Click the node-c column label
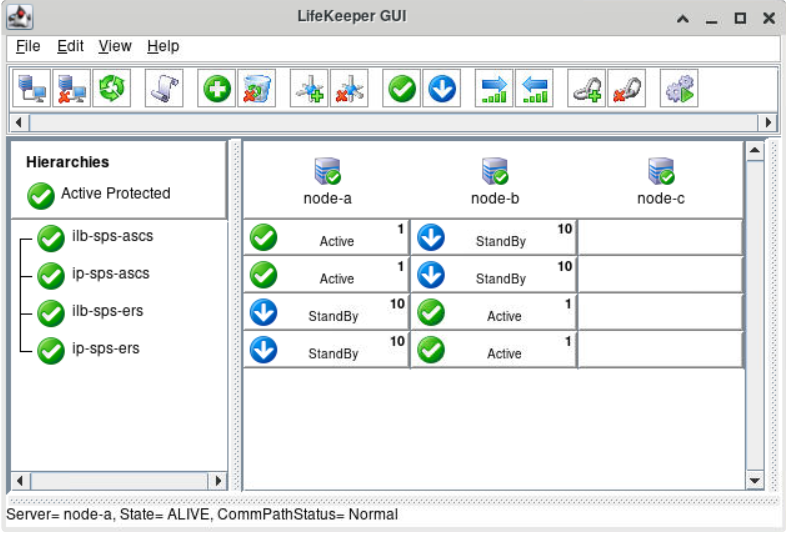The height and width of the screenshot is (537, 793). (661, 198)
